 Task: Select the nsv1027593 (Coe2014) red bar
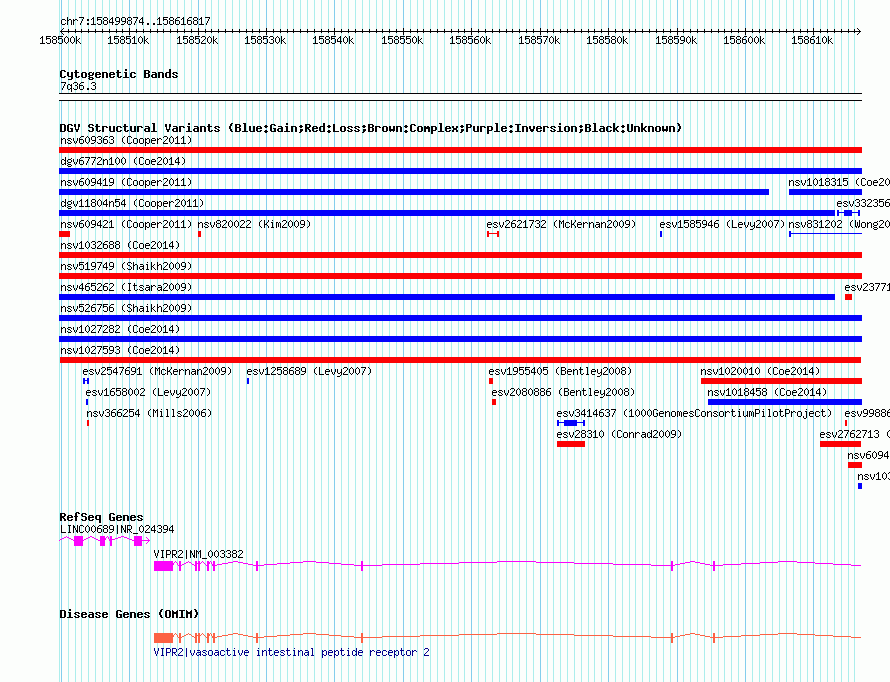(x=460, y=360)
